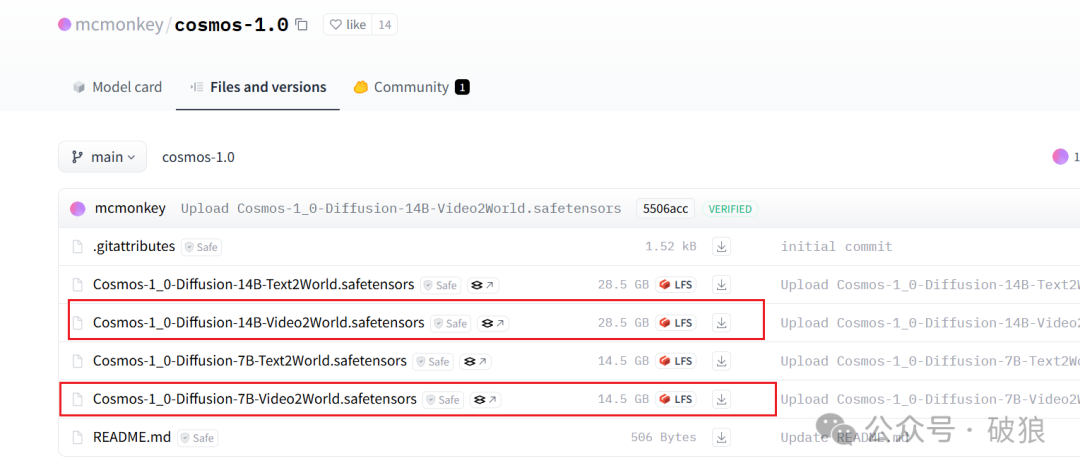Screen dimensions: 1080x473
Task: Open the .gitattributes file
Action: 134,246
